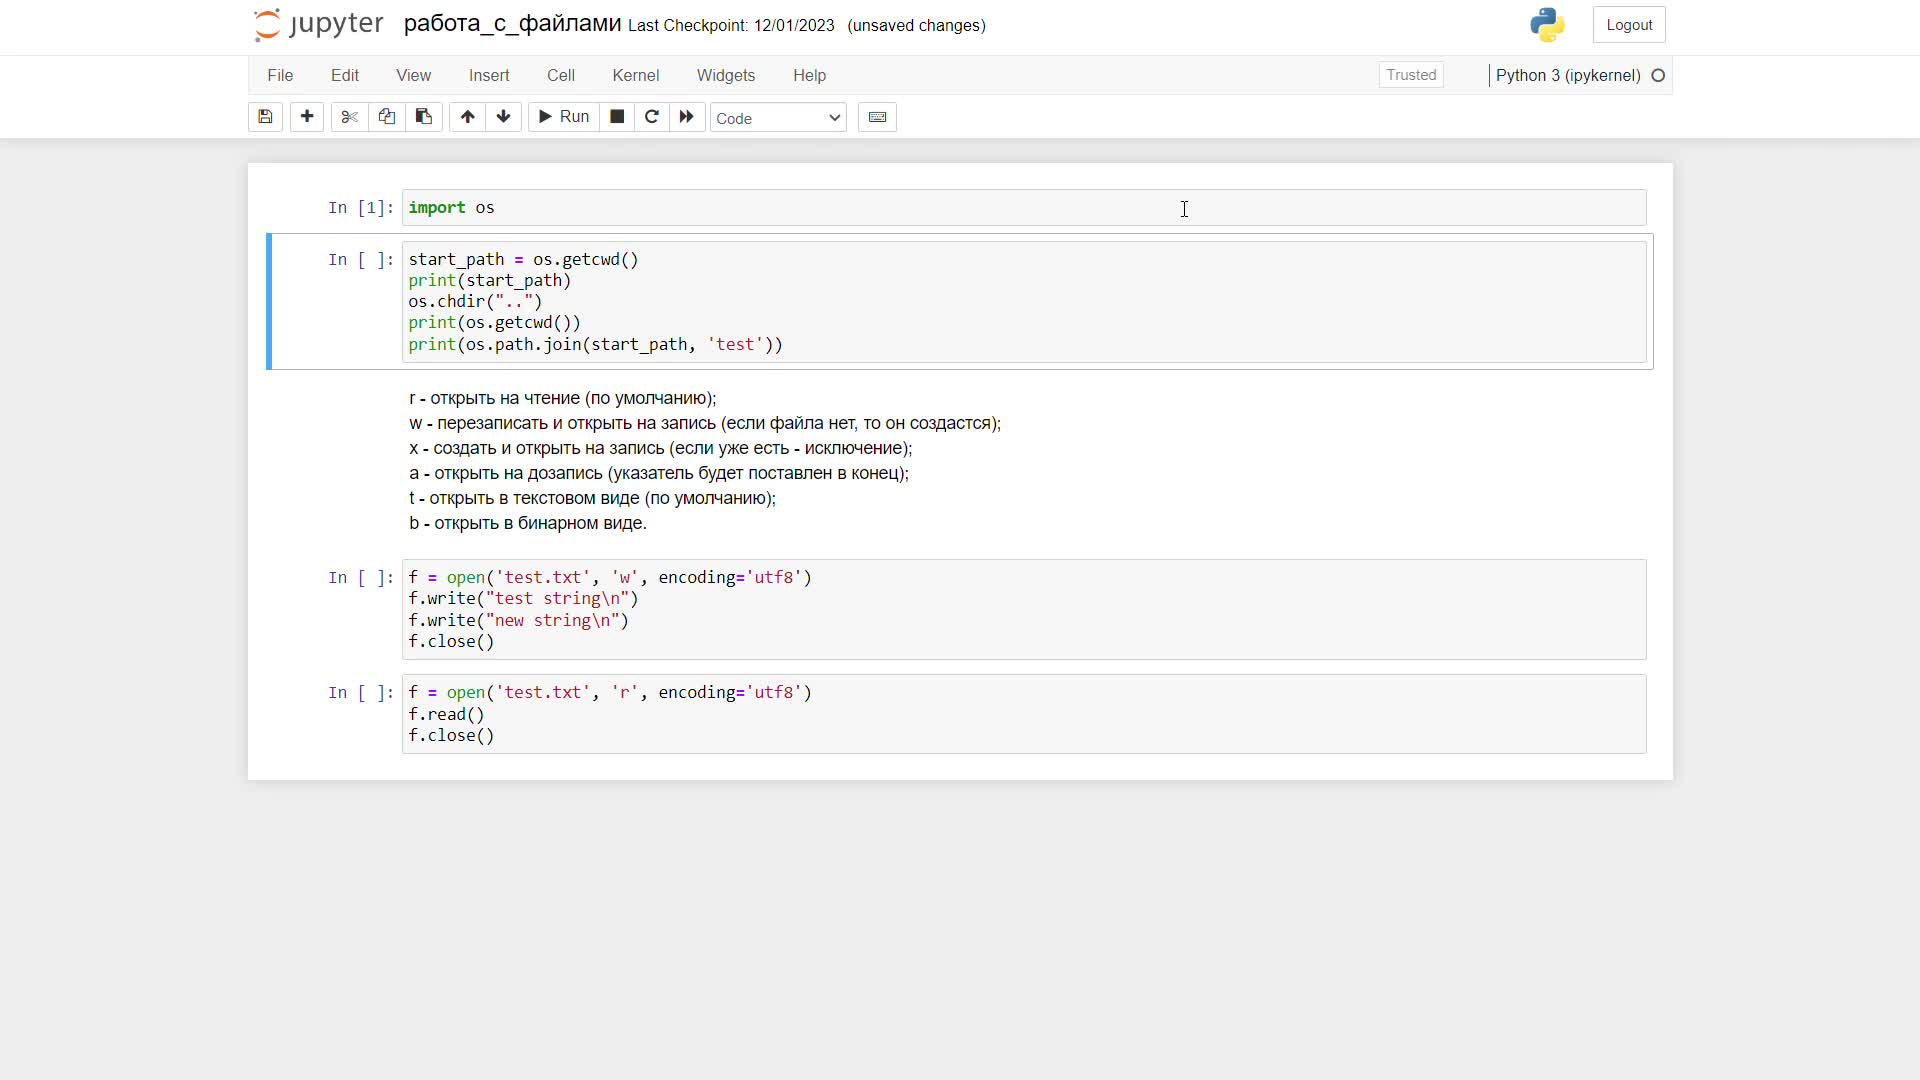The image size is (1920, 1080).
Task: Open the Widgets menu
Action: [726, 76]
